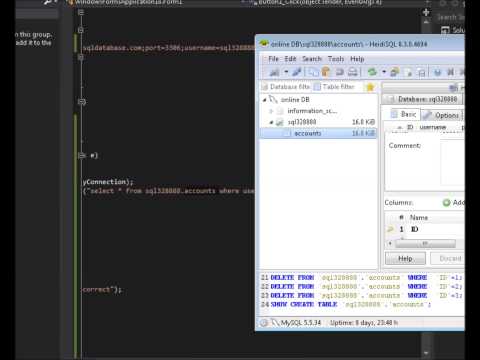Click the save disk toolbar icon

click(x=421, y=72)
